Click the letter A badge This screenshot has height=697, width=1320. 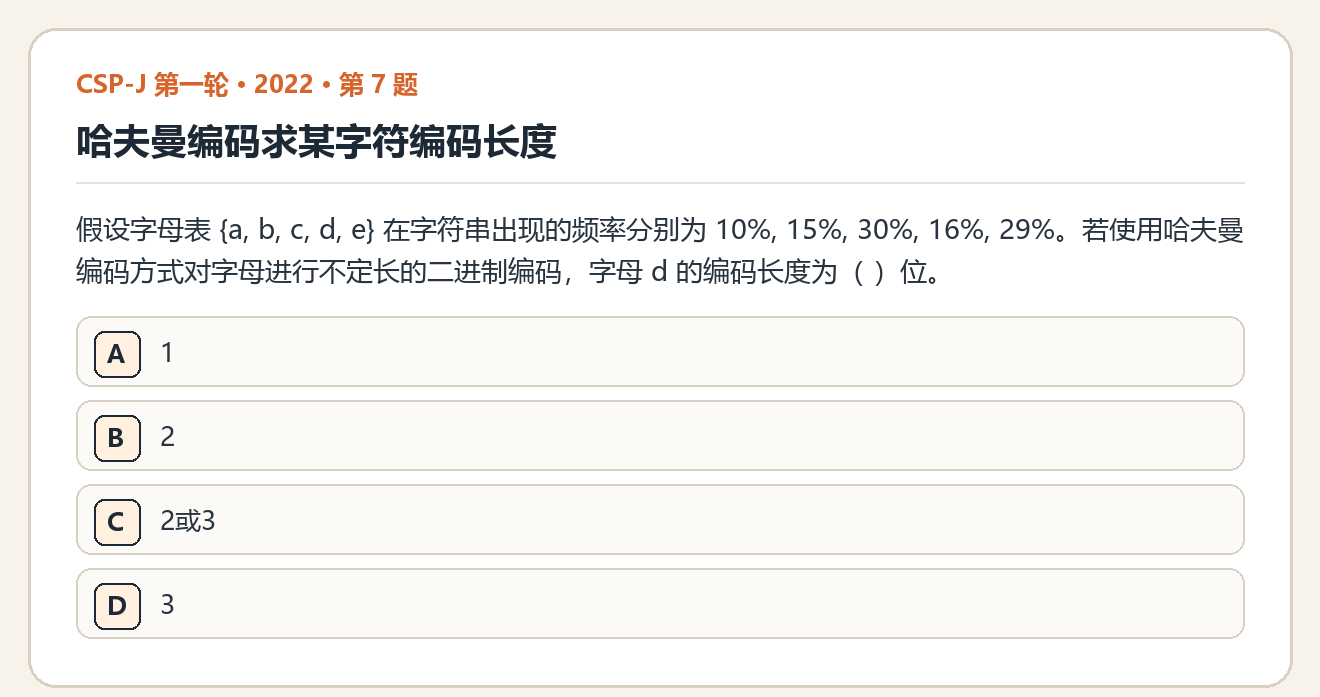point(117,353)
